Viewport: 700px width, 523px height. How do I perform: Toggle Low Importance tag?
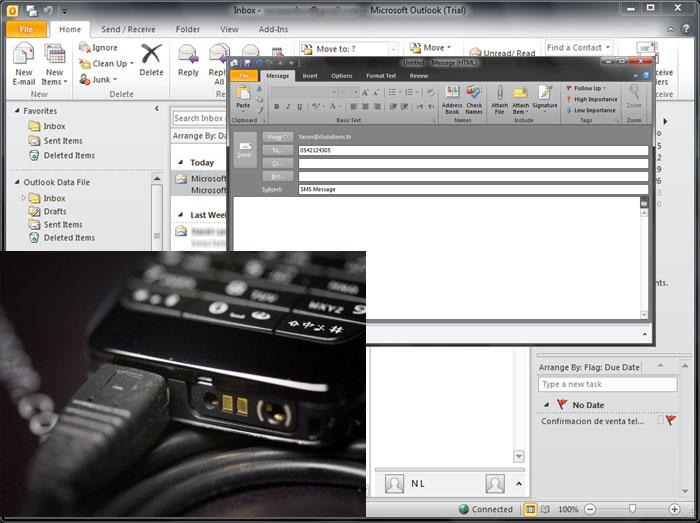(x=591, y=110)
